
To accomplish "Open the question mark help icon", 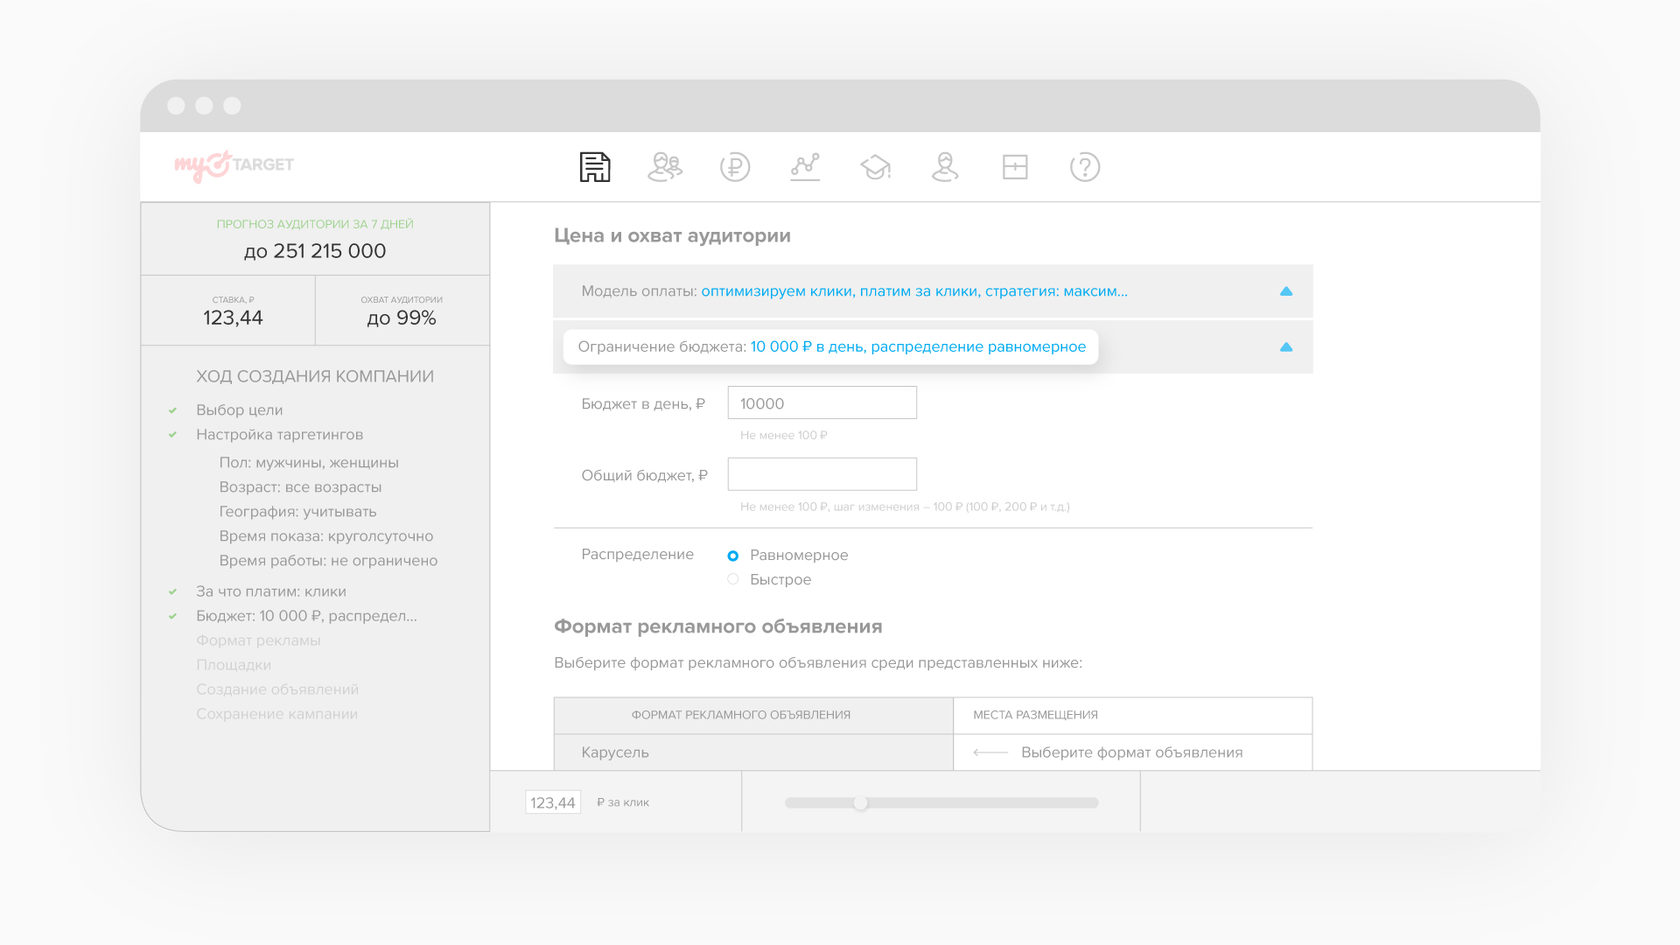I will point(1085,167).
